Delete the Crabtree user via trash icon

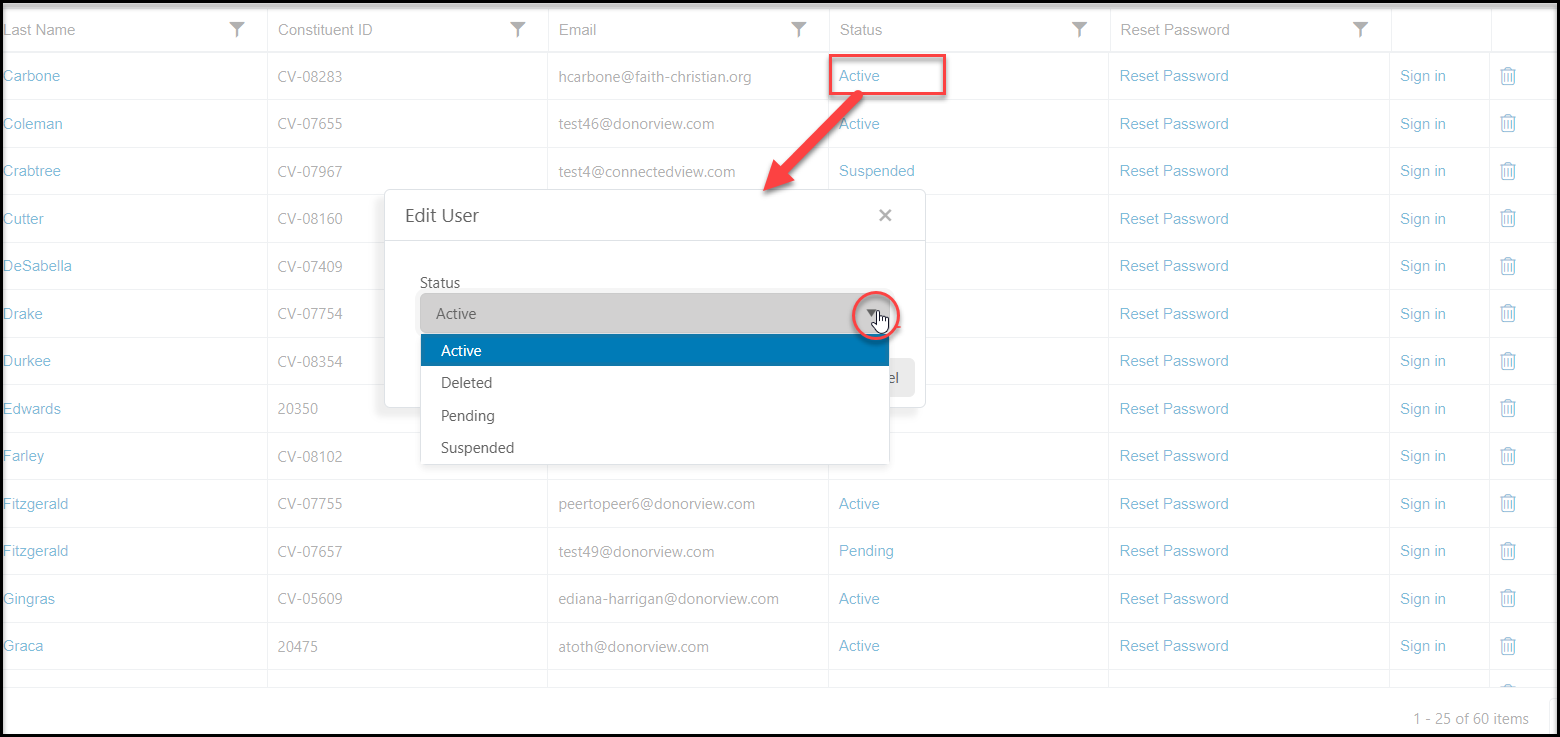(x=1508, y=171)
